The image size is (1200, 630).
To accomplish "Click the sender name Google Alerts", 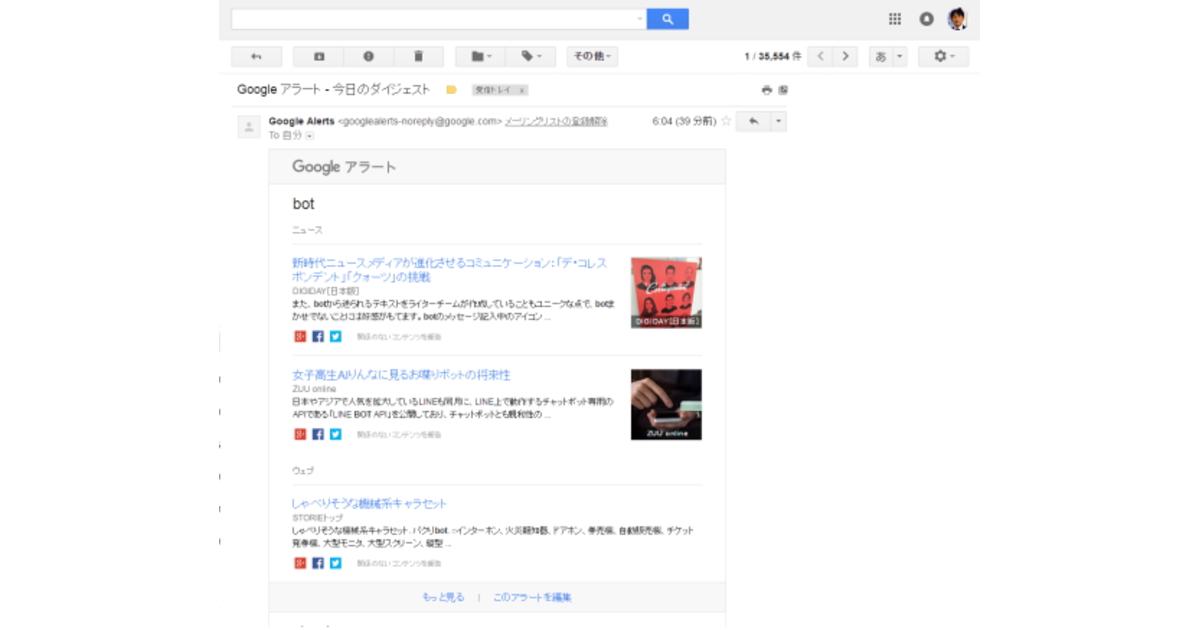I will point(302,121).
